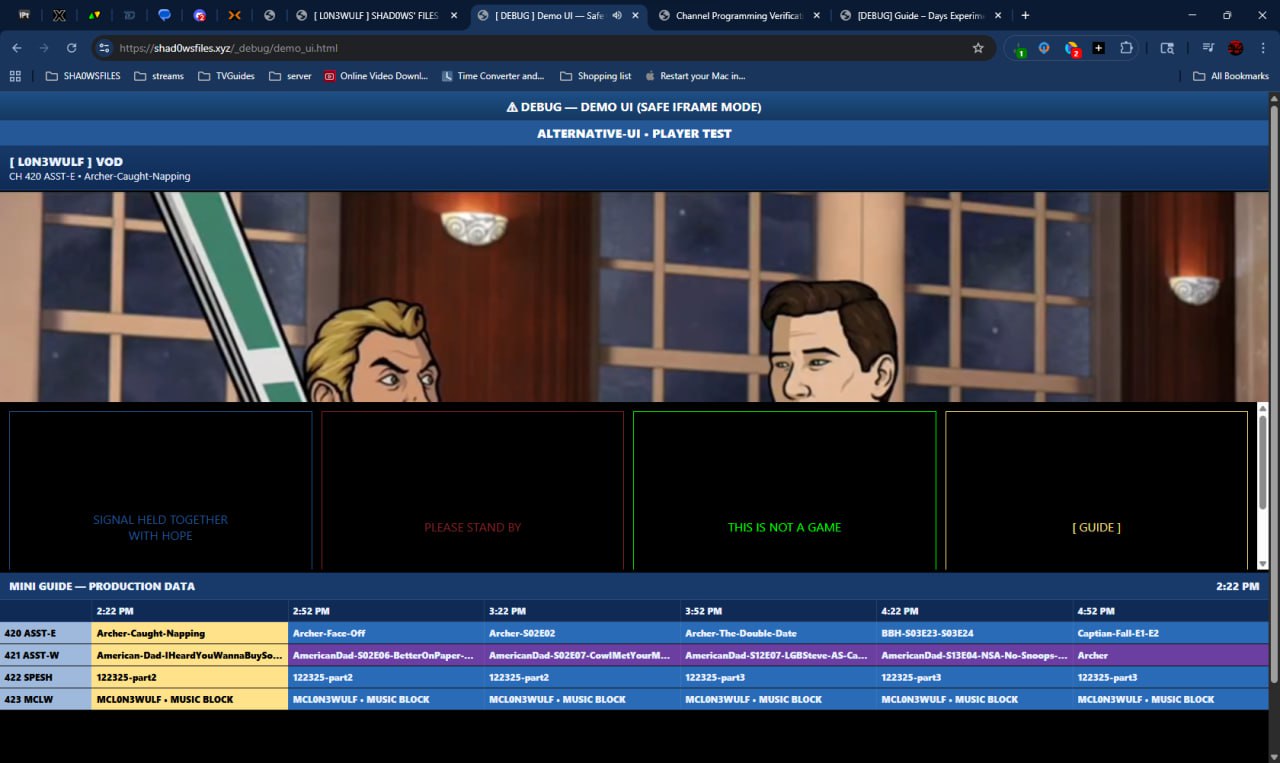Click the bookmark star in address bar
Screen dimensions: 1280x763
point(978,48)
